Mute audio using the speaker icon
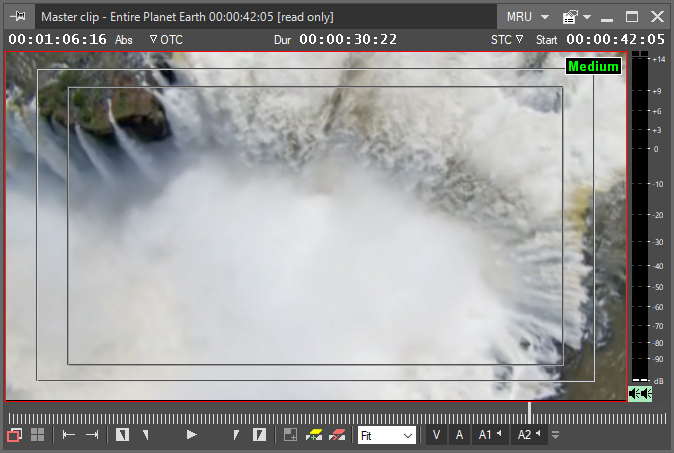Viewport: 674px width, 453px height. point(639,394)
